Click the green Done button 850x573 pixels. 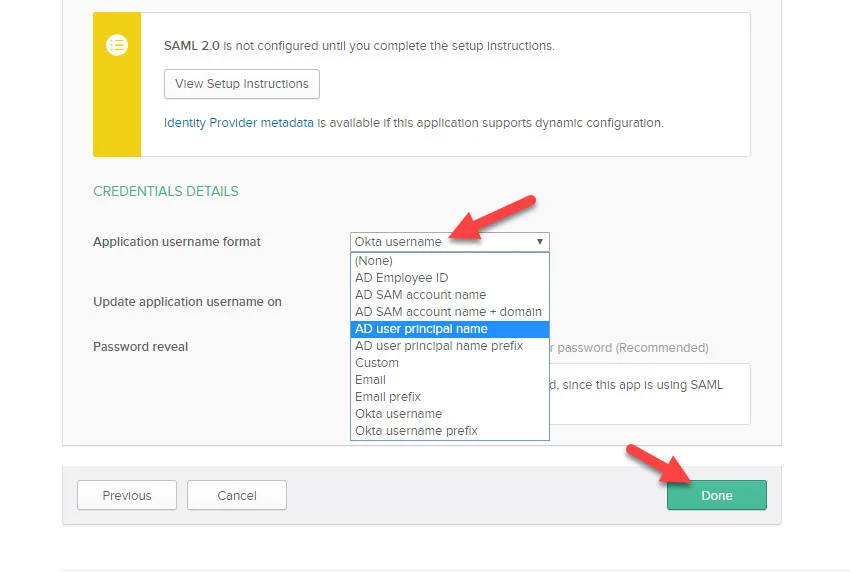coord(717,495)
